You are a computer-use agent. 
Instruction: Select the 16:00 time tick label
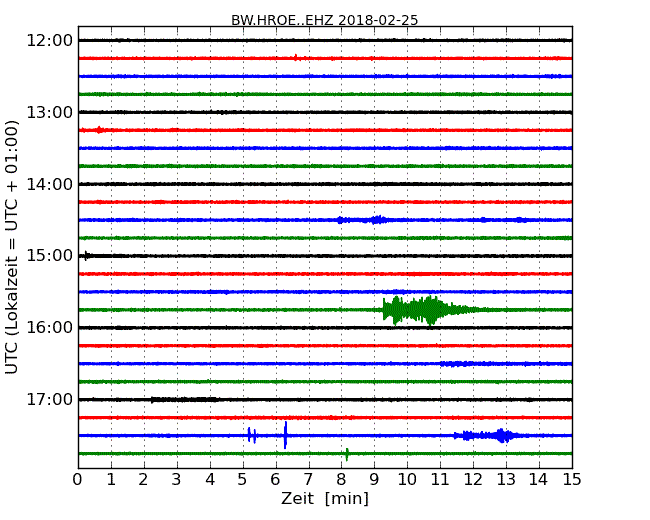click(x=49, y=328)
